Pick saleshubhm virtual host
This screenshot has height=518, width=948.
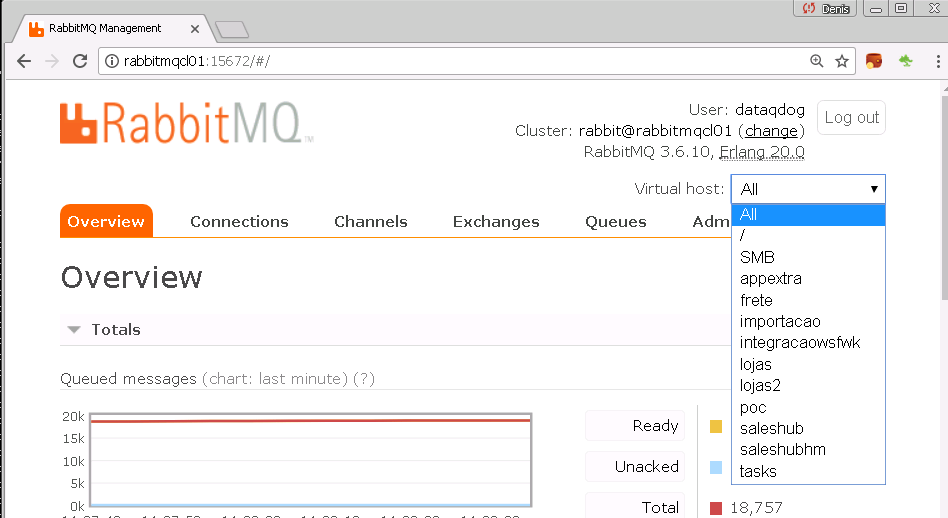808,450
